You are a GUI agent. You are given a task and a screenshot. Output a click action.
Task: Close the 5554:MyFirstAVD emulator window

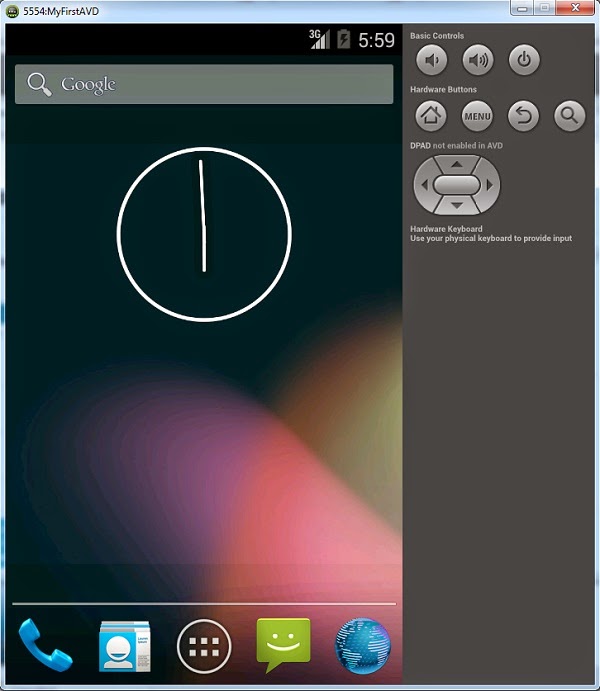click(575, 8)
